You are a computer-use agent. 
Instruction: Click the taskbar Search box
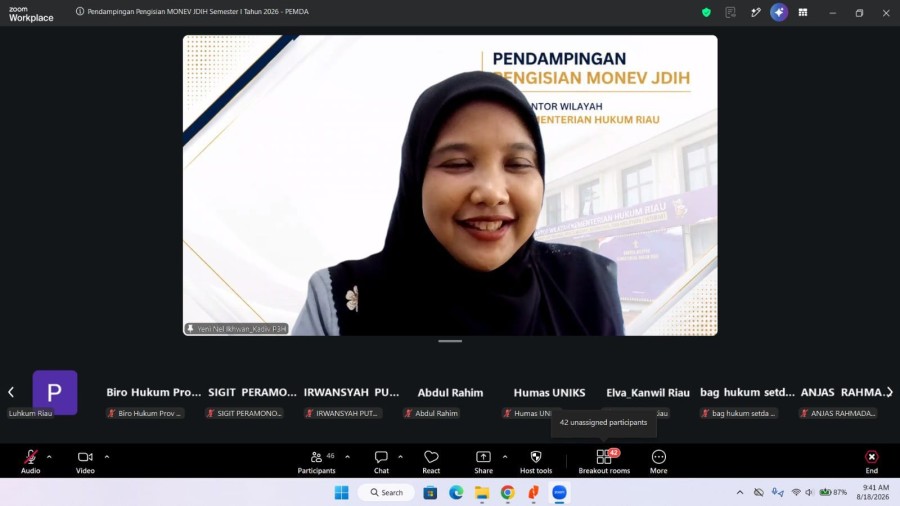tap(386, 492)
